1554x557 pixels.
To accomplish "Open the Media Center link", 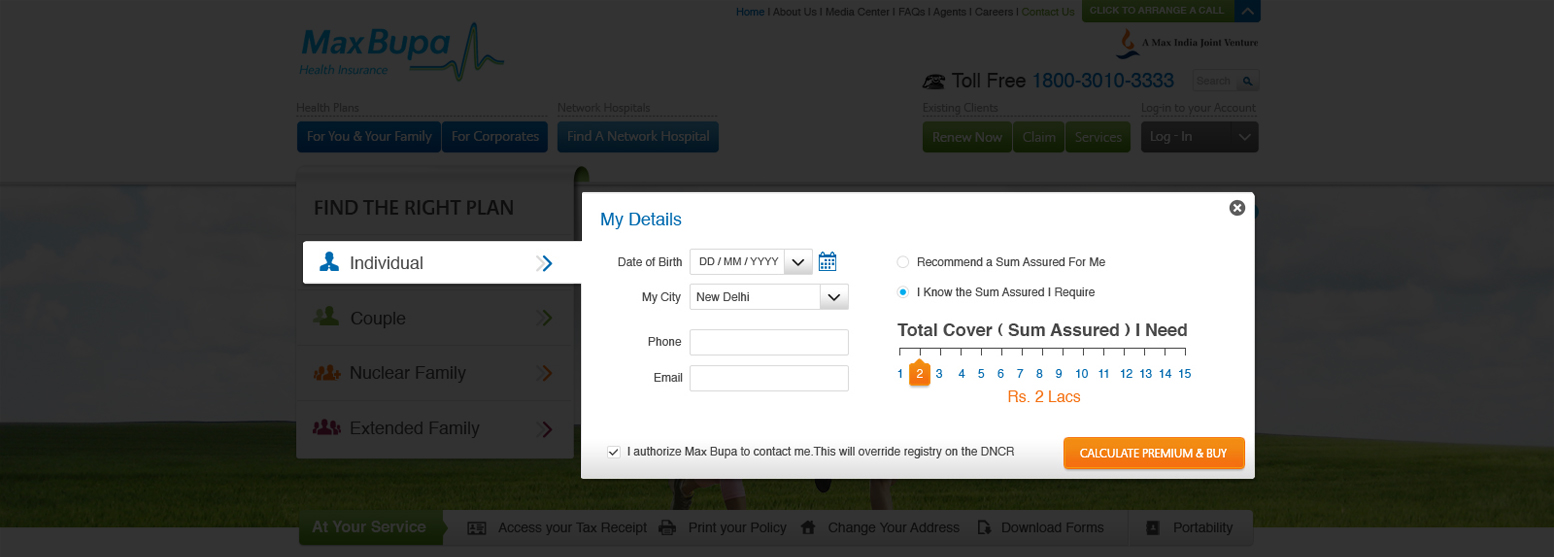I will [857, 12].
